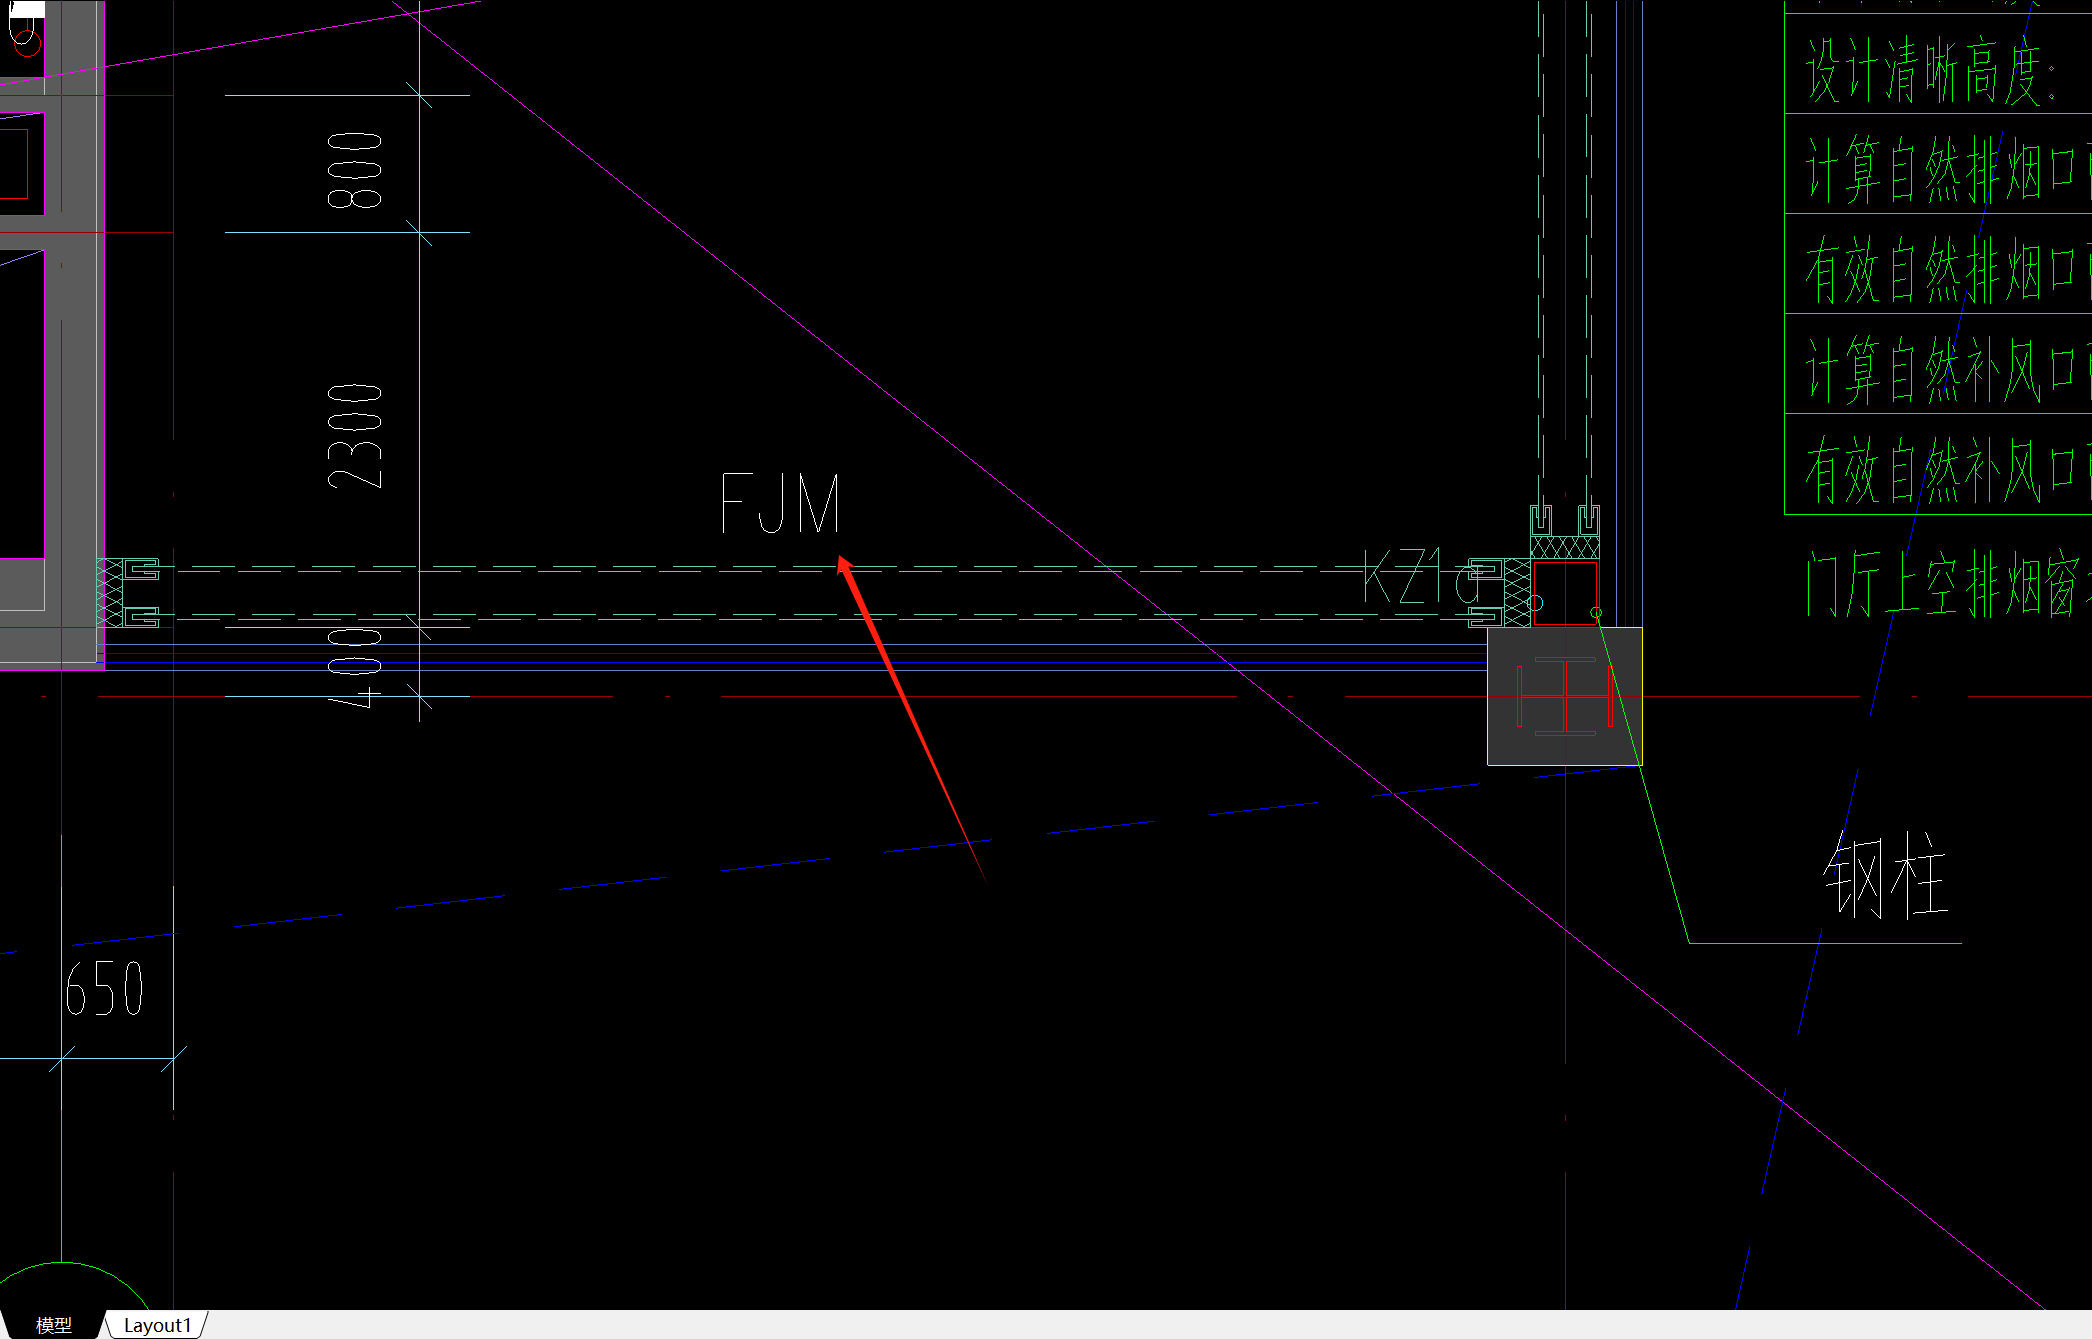
Task: Select the 钢柱 annotation text
Action: pos(1885,876)
